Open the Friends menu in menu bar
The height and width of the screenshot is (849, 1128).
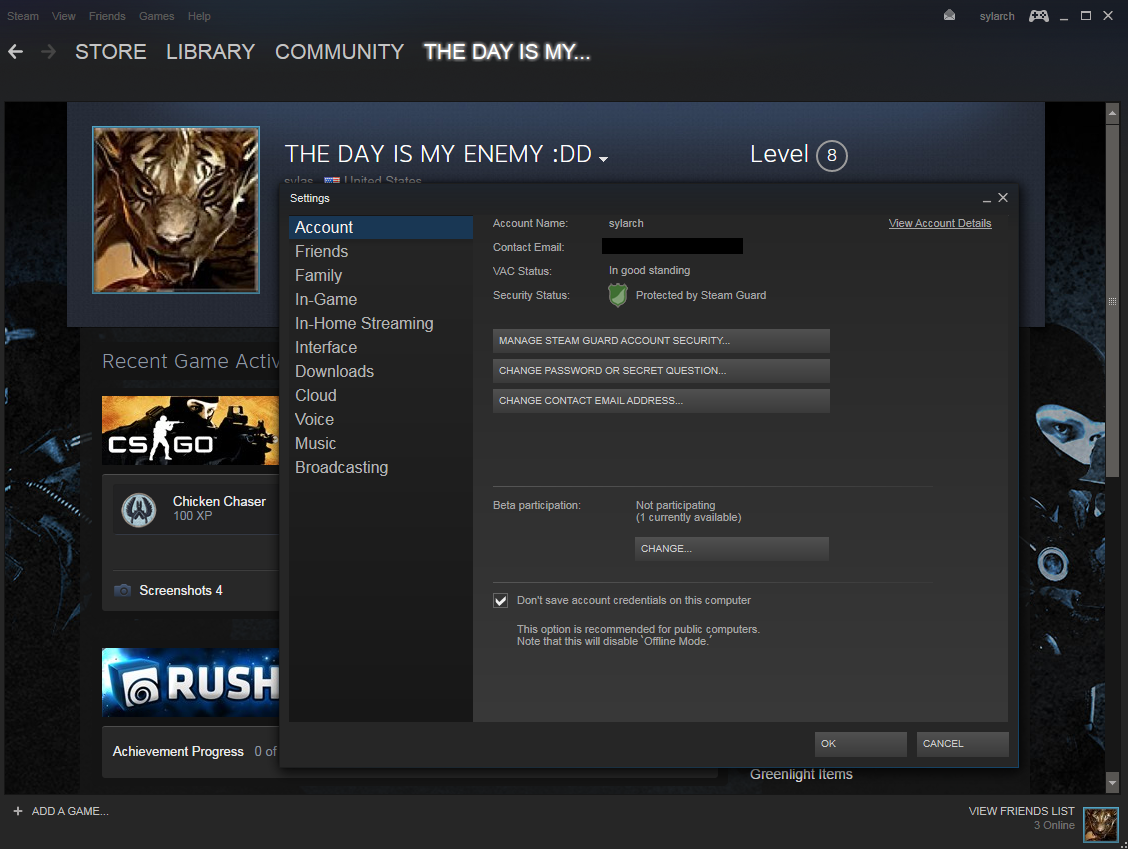pyautogui.click(x=107, y=16)
